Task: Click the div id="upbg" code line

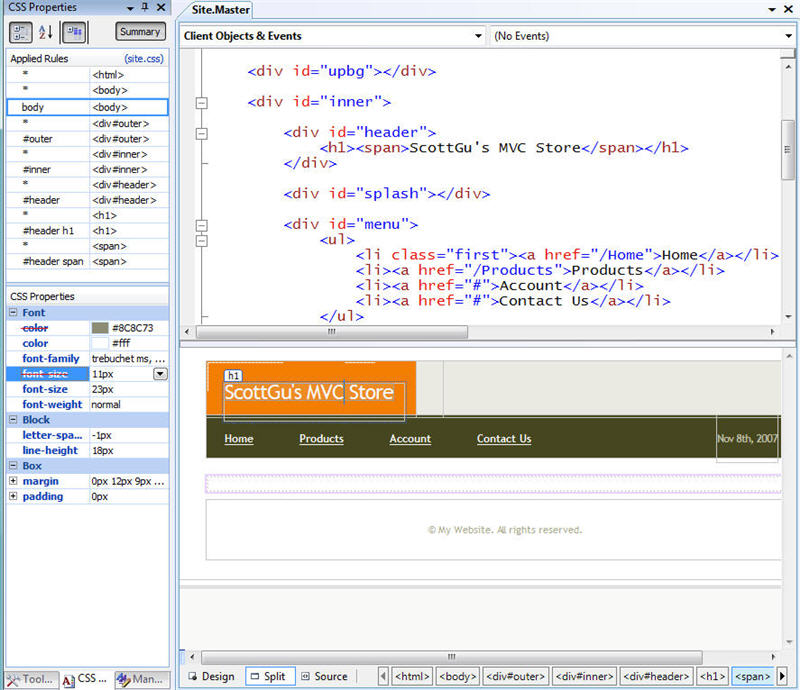Action: pos(342,71)
